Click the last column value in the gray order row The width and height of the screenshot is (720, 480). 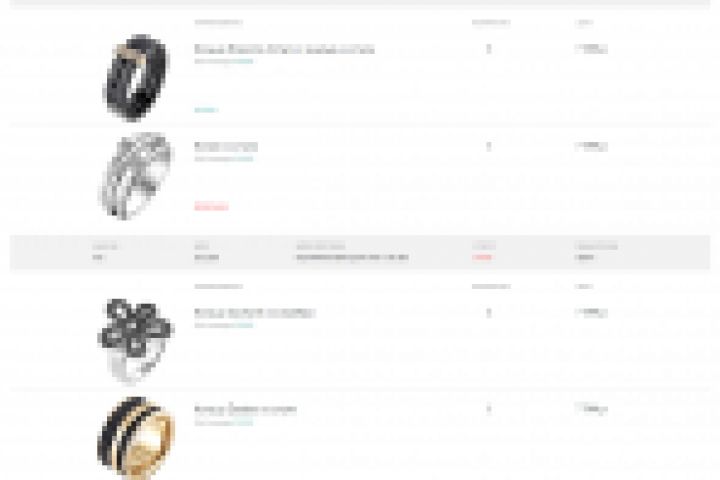[x=584, y=257]
